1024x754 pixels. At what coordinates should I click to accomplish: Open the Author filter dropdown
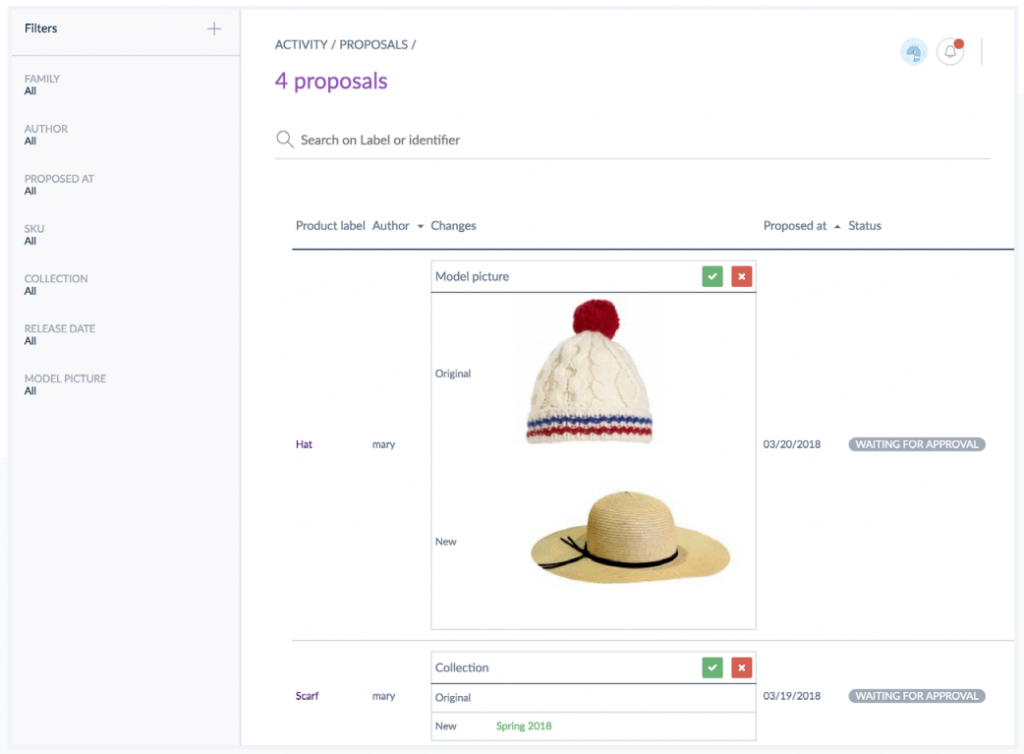click(46, 135)
